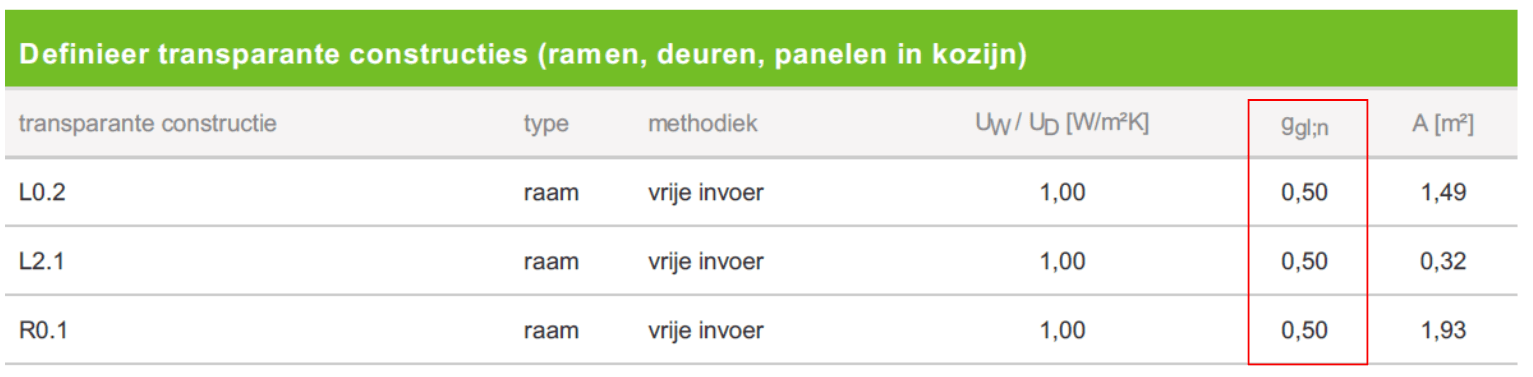Select the R0.1 construction name
This screenshot has height=377, width=1533.
[x=43, y=330]
